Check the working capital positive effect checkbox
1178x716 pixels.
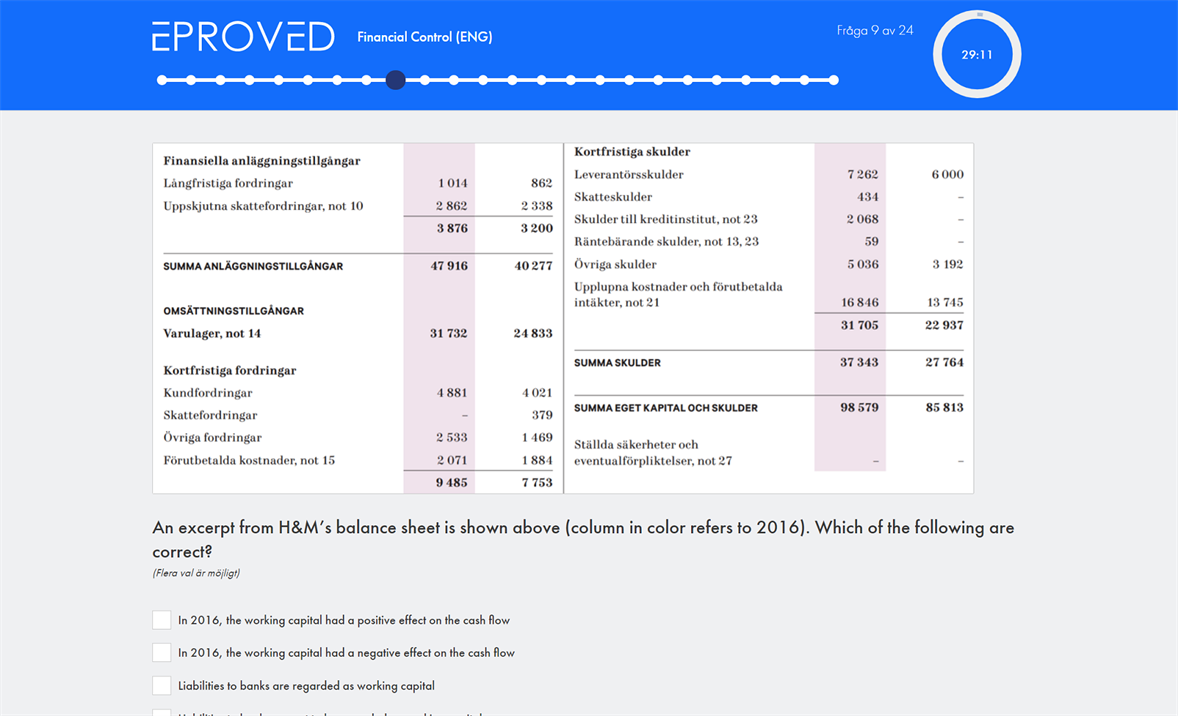pos(162,620)
